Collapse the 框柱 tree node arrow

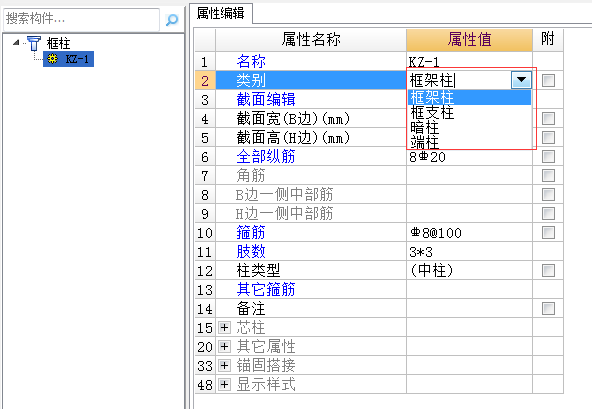16,42
